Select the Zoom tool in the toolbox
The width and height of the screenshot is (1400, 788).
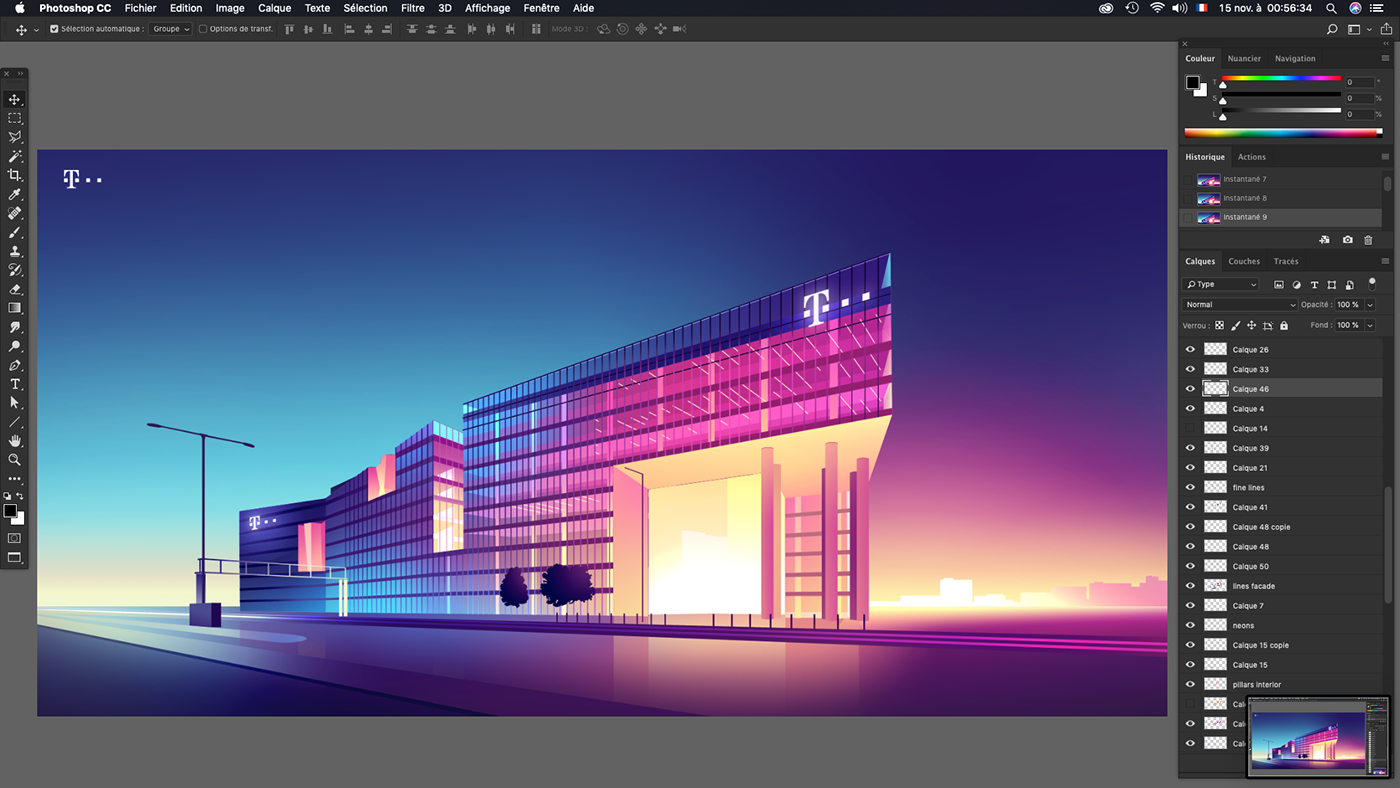tap(15, 460)
